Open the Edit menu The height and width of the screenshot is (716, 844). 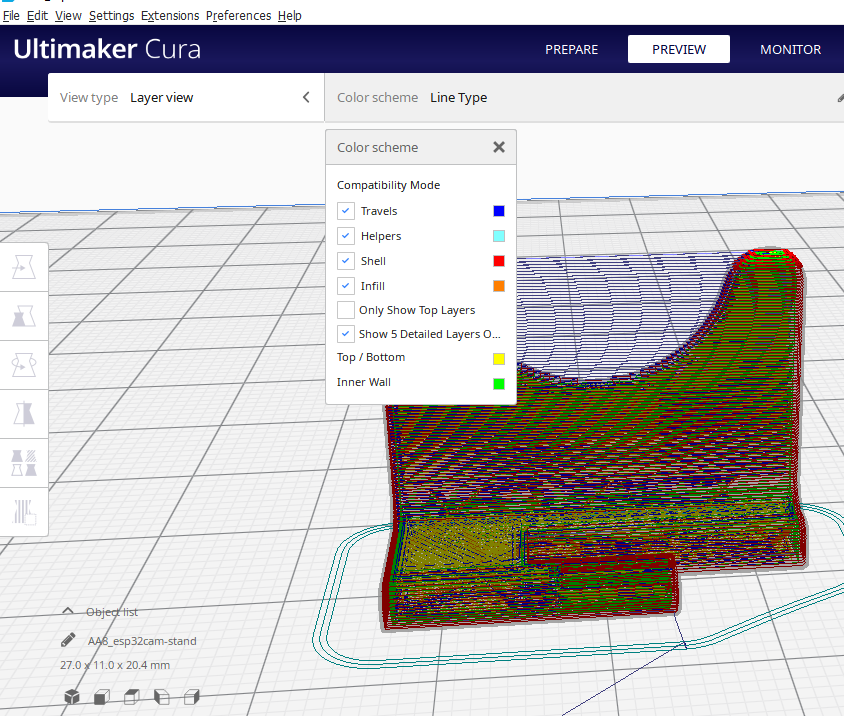[x=37, y=16]
